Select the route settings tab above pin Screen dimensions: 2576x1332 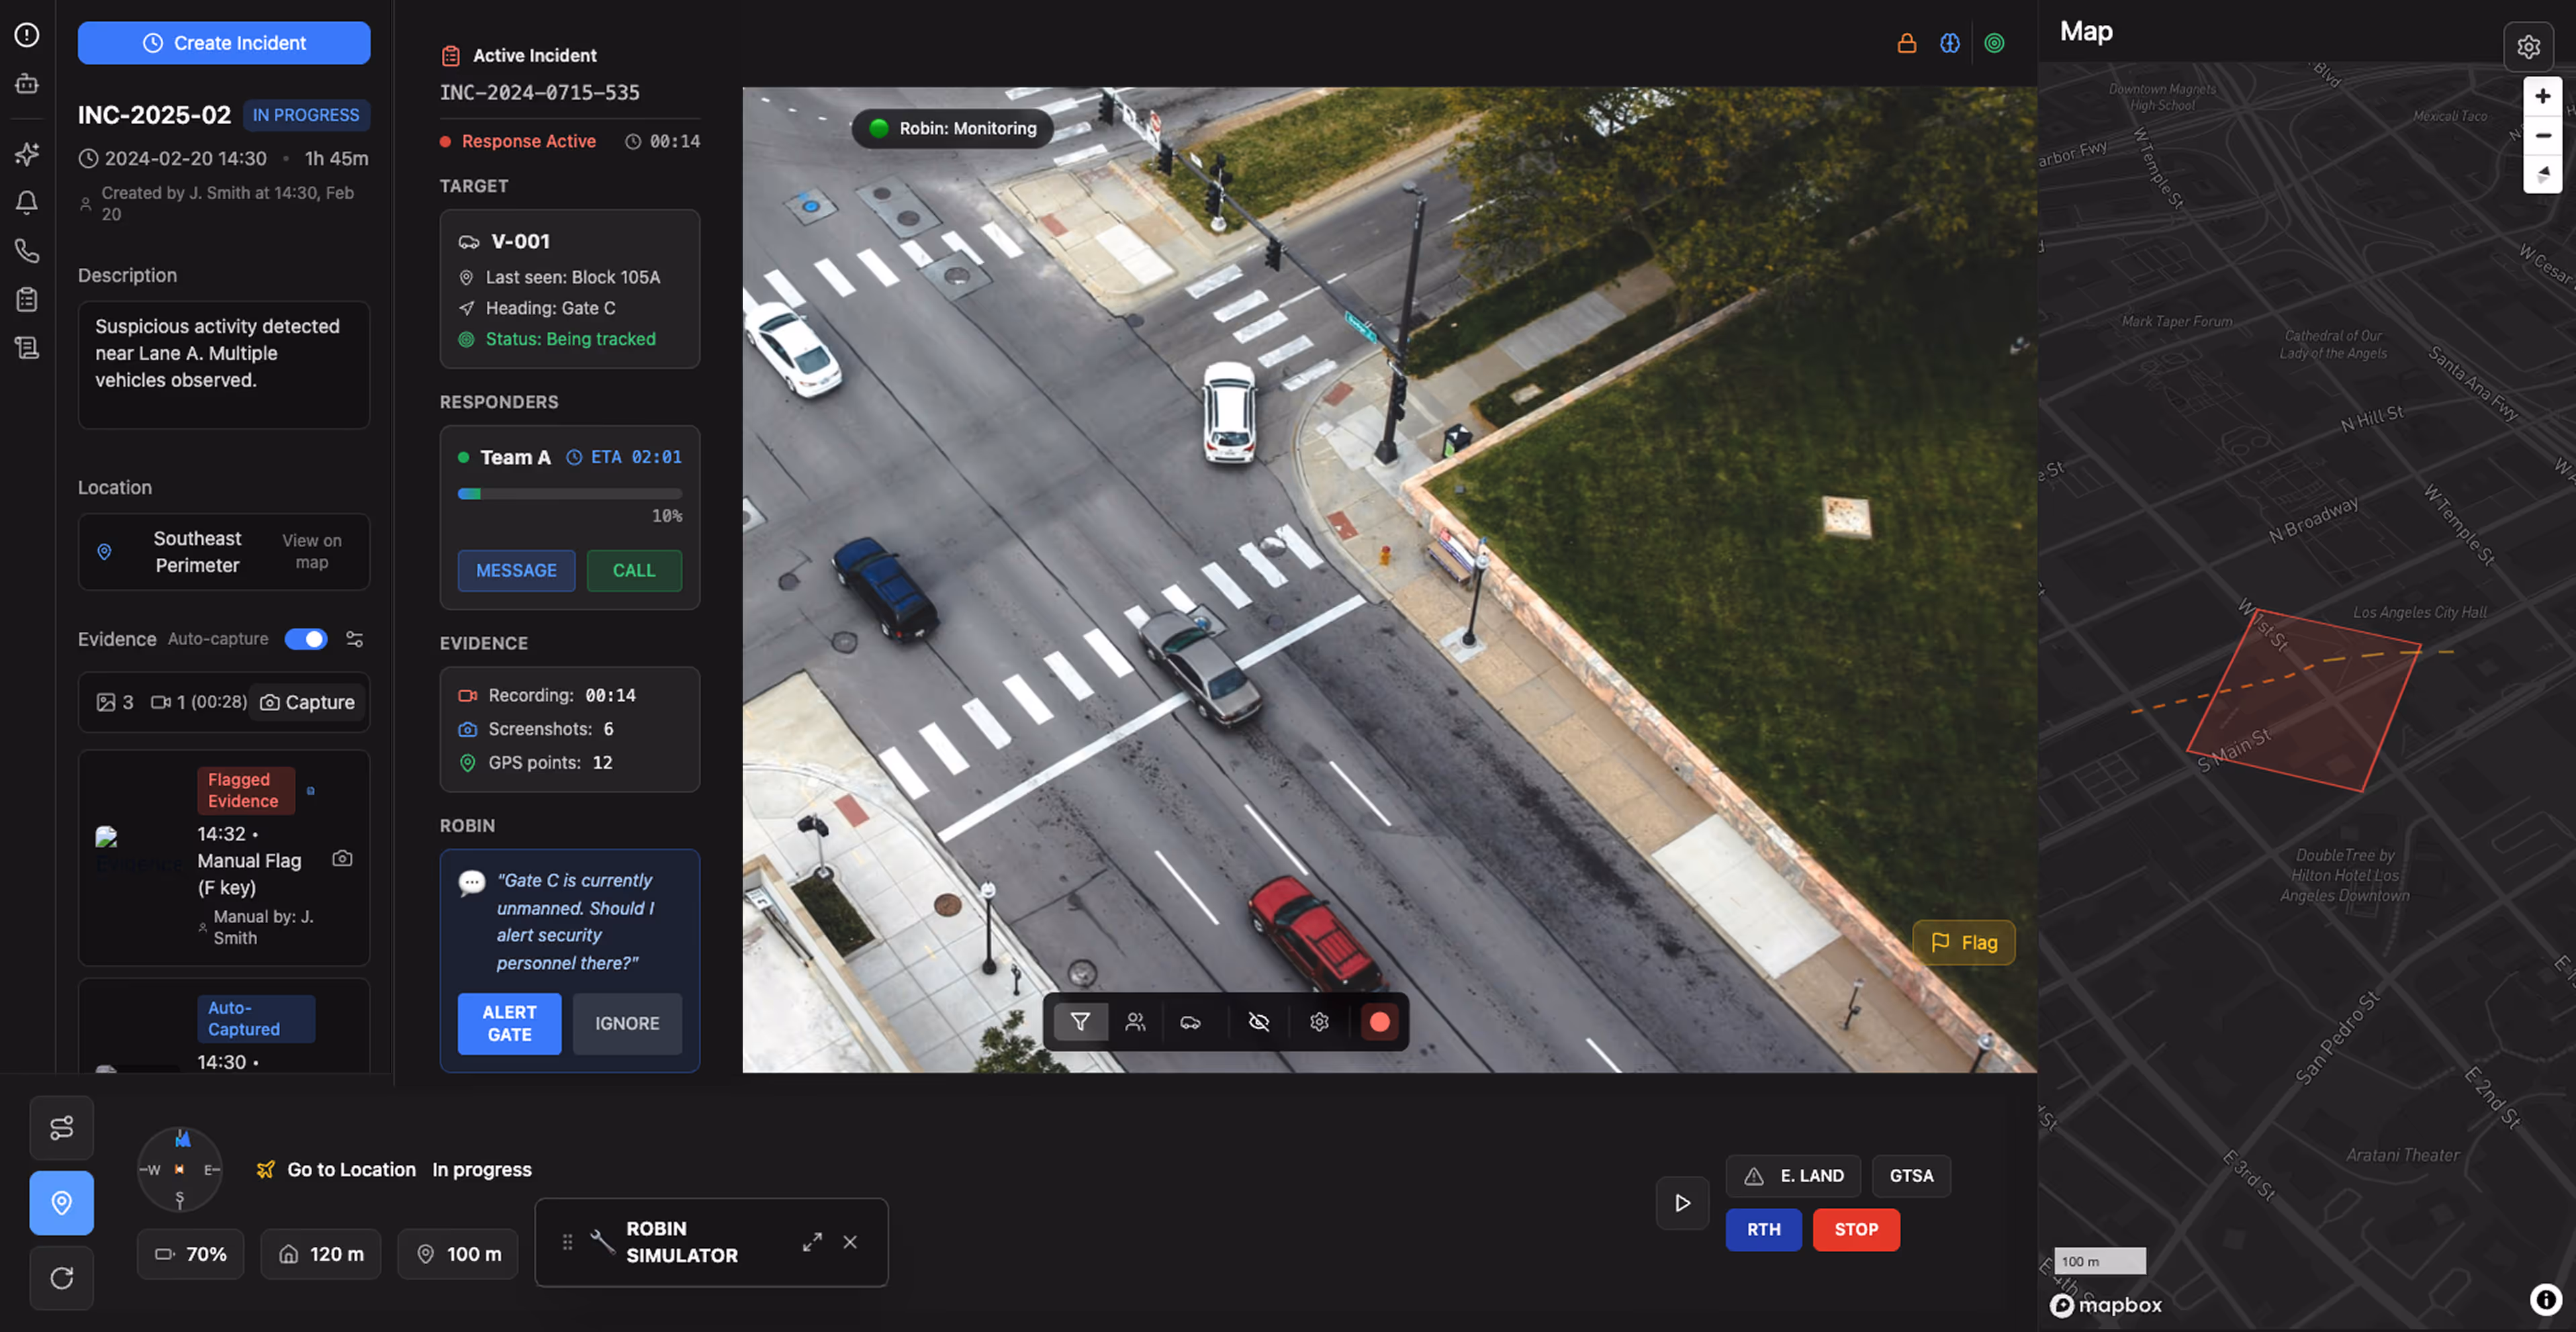tap(61, 1128)
